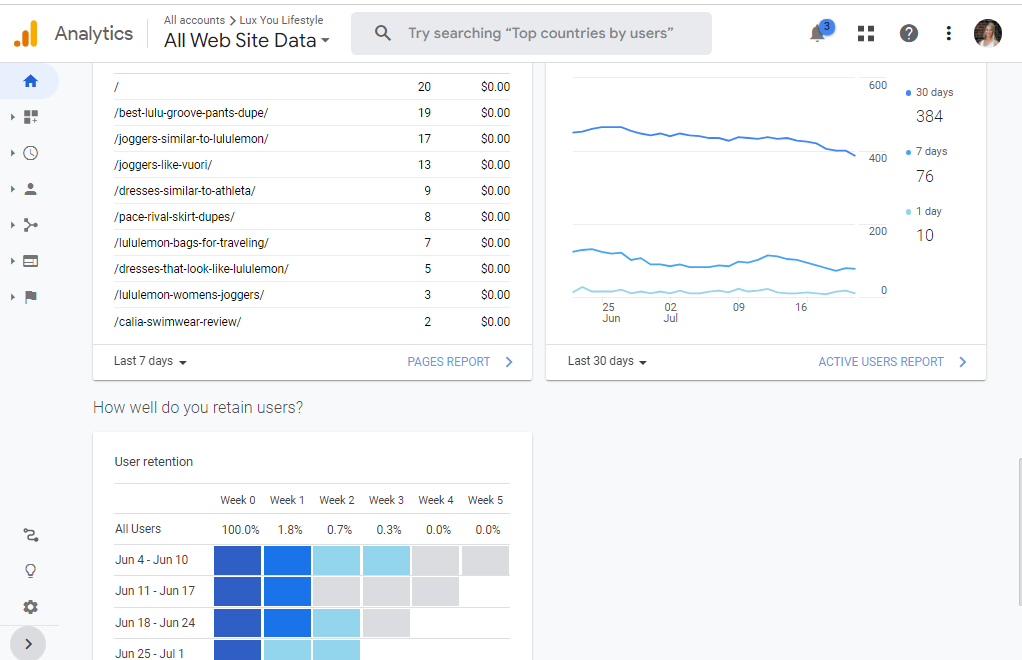This screenshot has width=1022, height=660.
Task: Expand the Customization section arrow
Action: pos(12,117)
